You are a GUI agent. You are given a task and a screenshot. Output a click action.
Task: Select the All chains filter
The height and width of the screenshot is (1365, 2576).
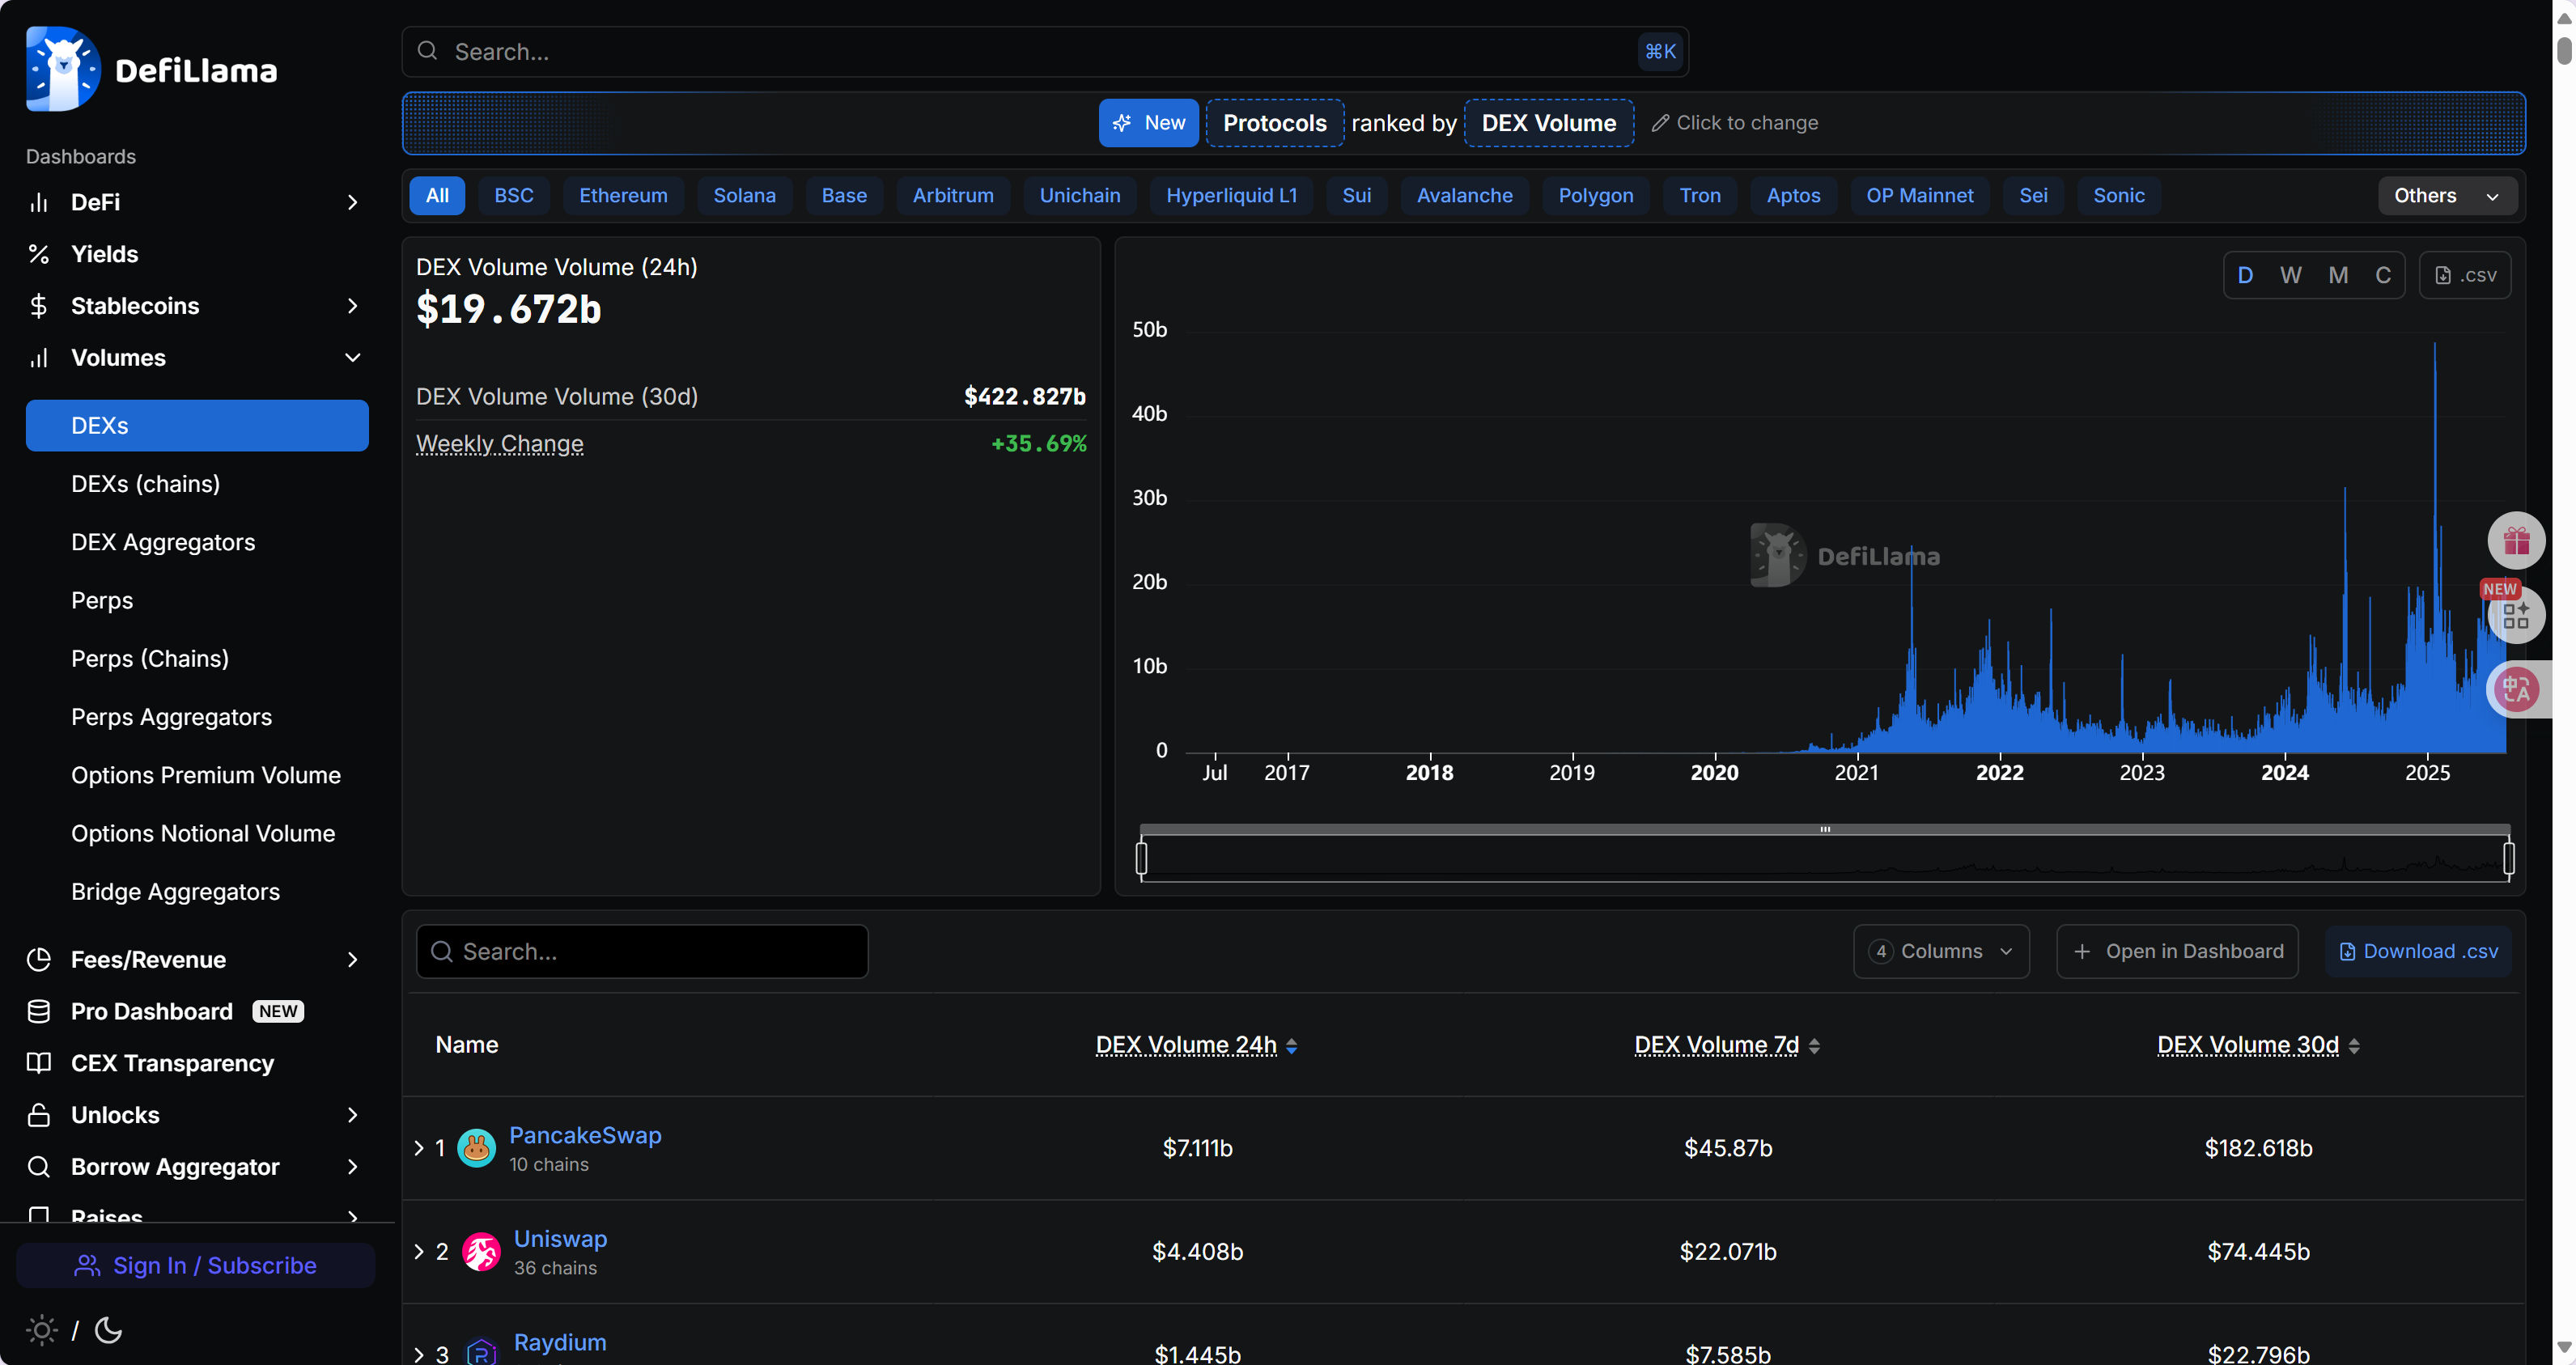pyautogui.click(x=437, y=195)
